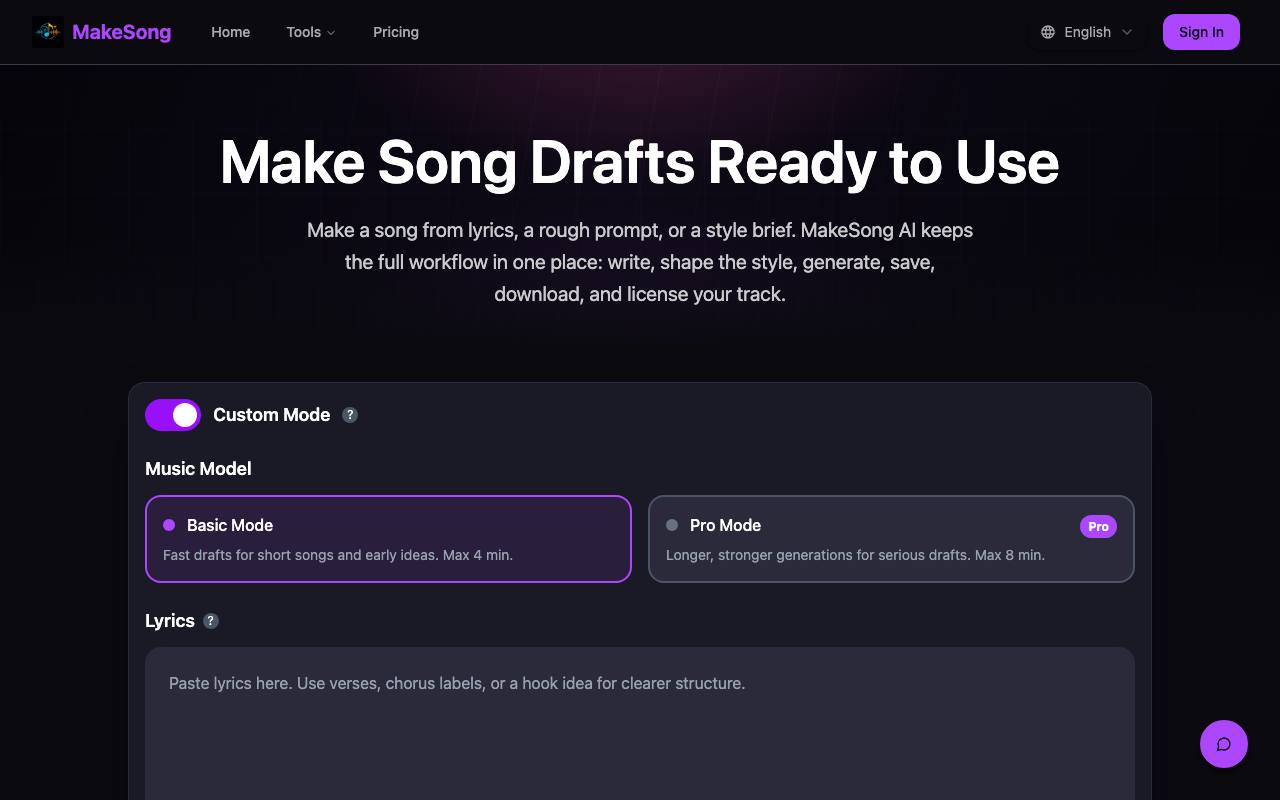Click the Sign In button
This screenshot has height=800, width=1280.
point(1201,32)
